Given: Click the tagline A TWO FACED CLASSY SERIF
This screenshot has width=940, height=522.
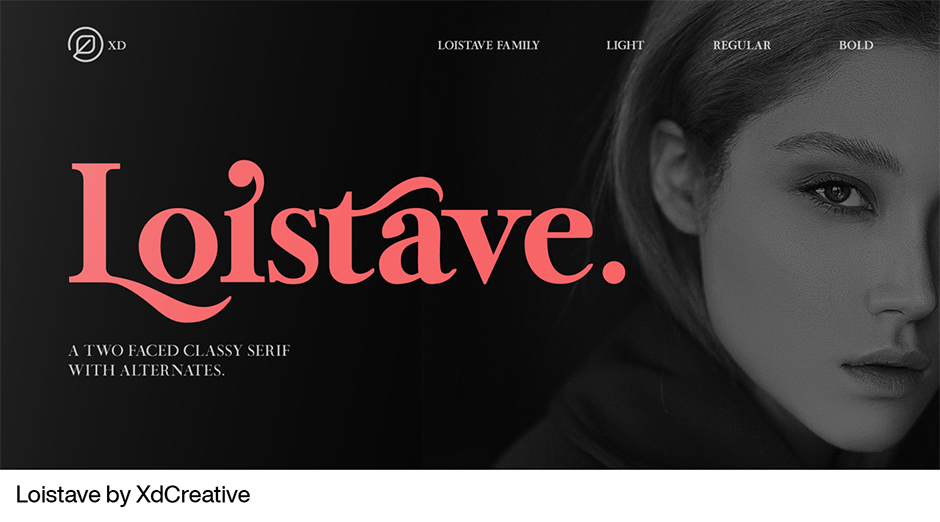Looking at the screenshot, I should (x=179, y=351).
